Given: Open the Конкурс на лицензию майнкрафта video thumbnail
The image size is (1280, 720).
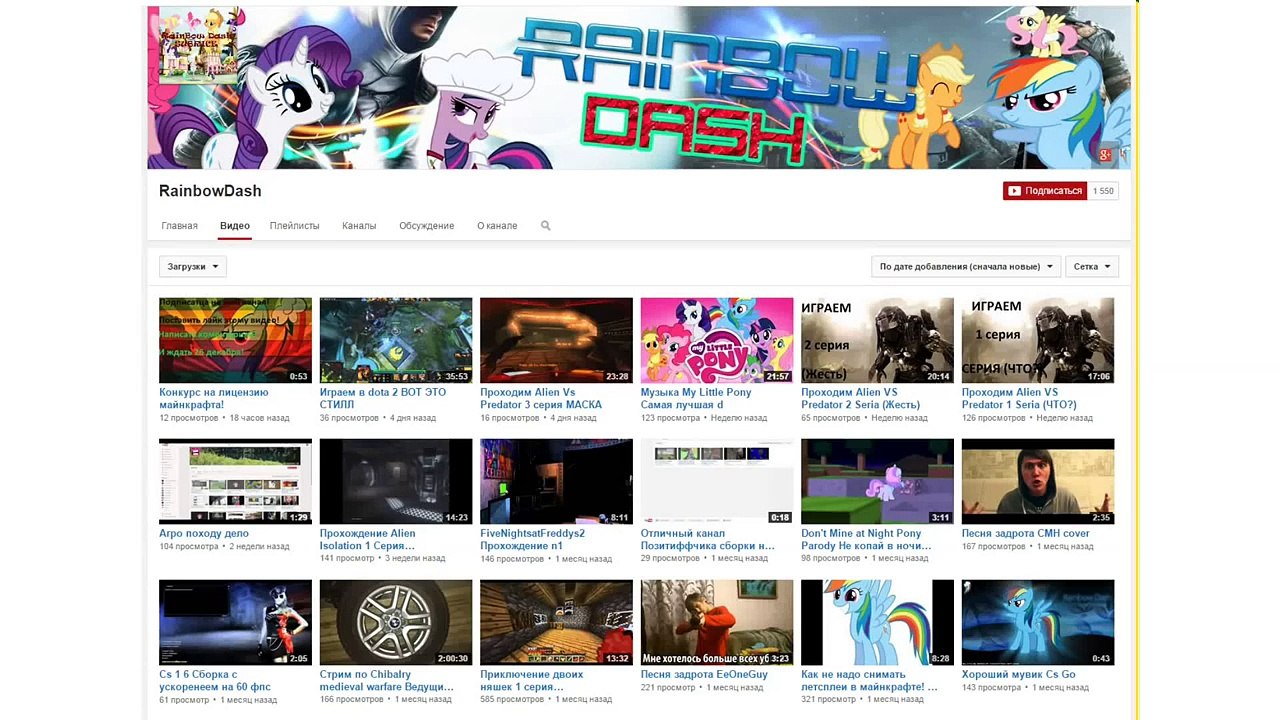Looking at the screenshot, I should pos(235,340).
